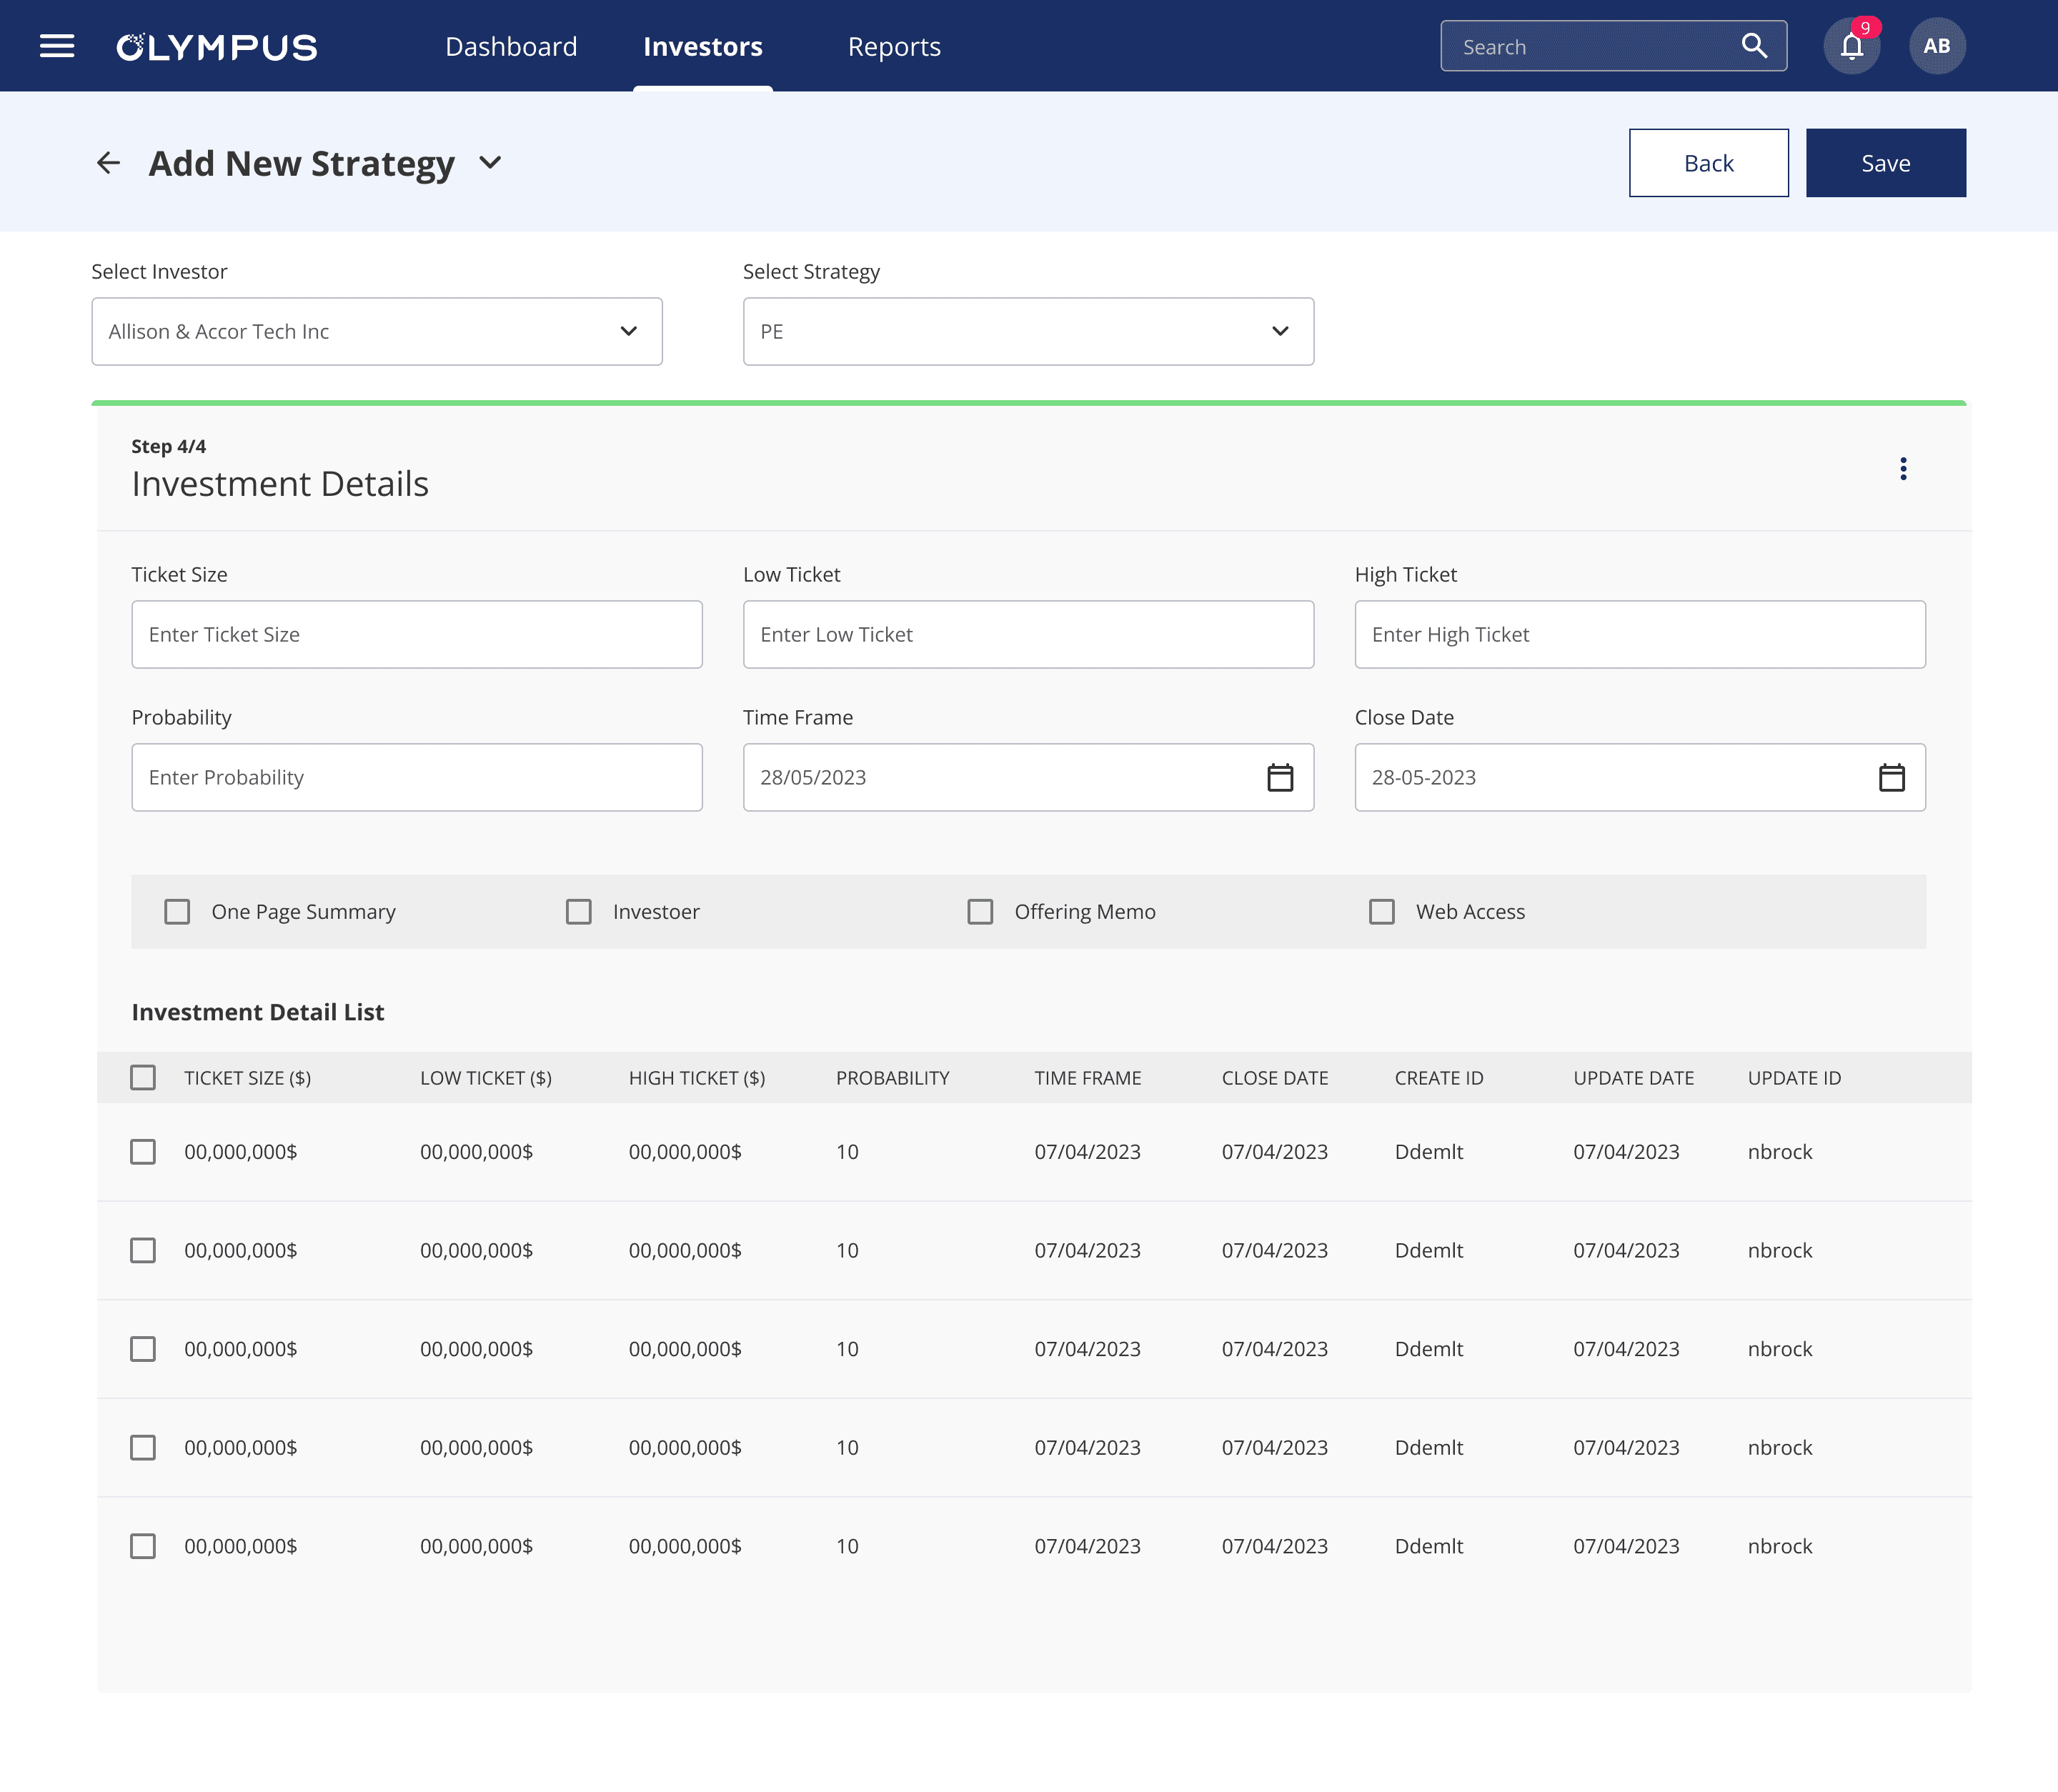Open the AB user avatar menu

(1936, 46)
